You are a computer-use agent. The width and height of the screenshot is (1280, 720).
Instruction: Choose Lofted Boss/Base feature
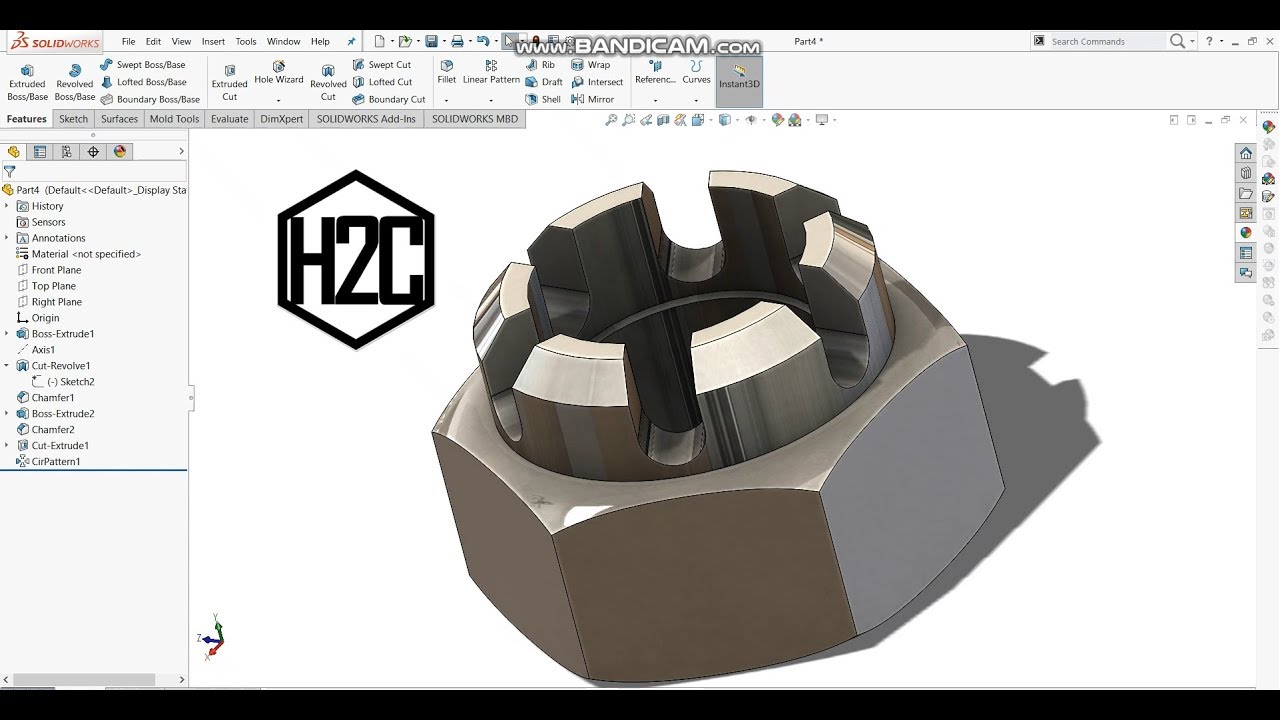pos(143,82)
